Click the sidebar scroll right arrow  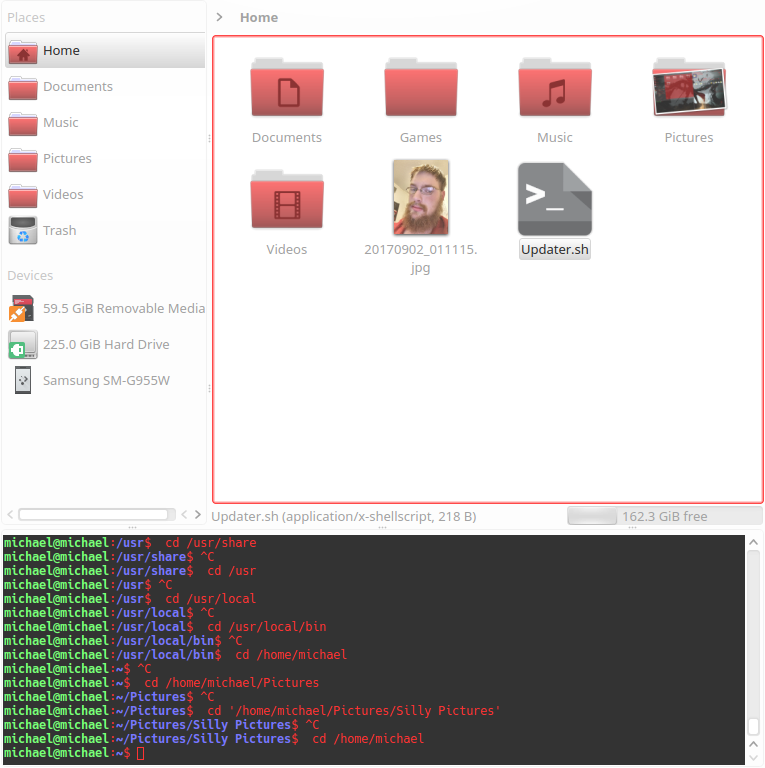click(x=198, y=514)
